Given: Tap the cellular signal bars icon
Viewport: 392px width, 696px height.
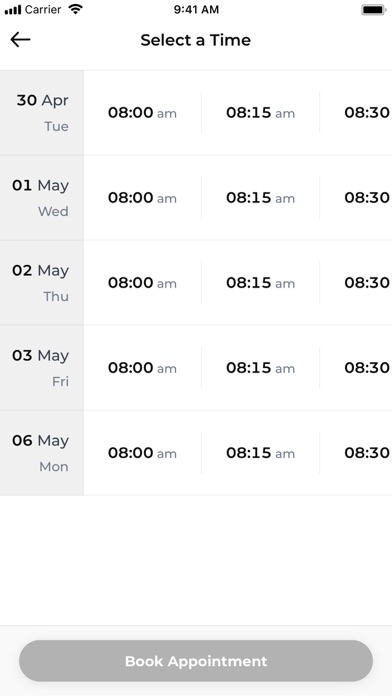Looking at the screenshot, I should [13, 10].
